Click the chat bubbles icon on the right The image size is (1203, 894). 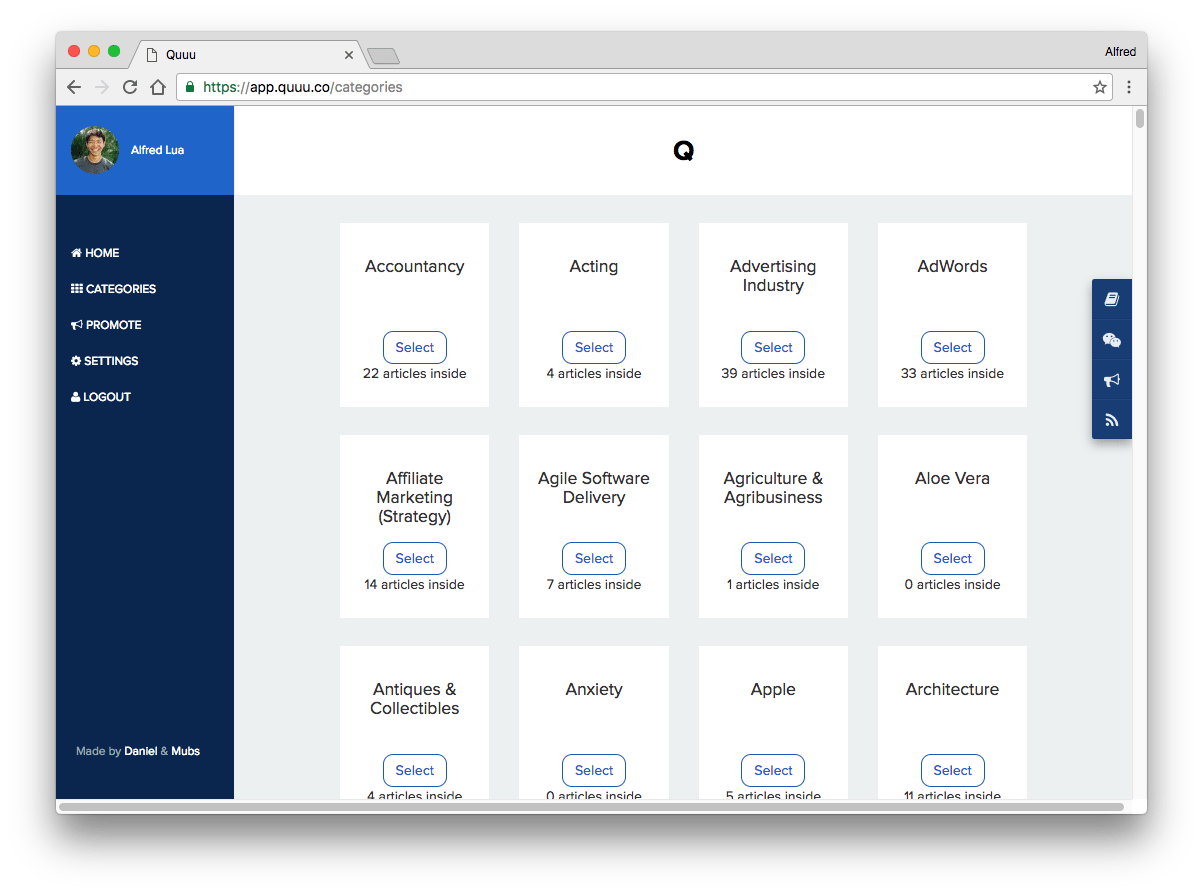[1111, 339]
